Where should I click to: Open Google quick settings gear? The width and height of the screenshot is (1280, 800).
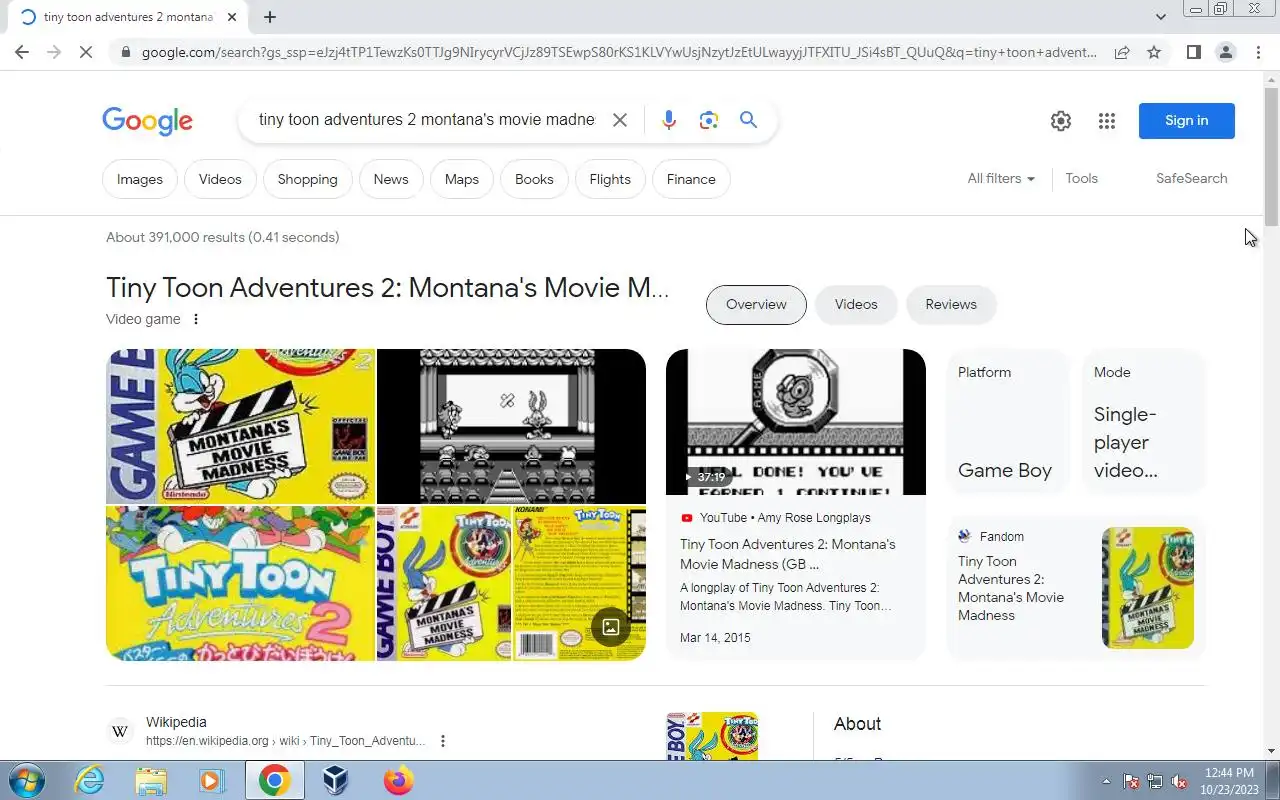(x=1061, y=121)
